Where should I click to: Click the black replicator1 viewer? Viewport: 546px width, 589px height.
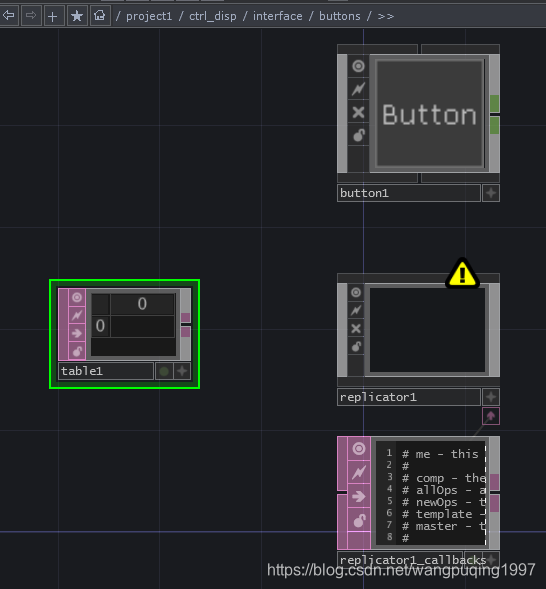[x=427, y=330]
